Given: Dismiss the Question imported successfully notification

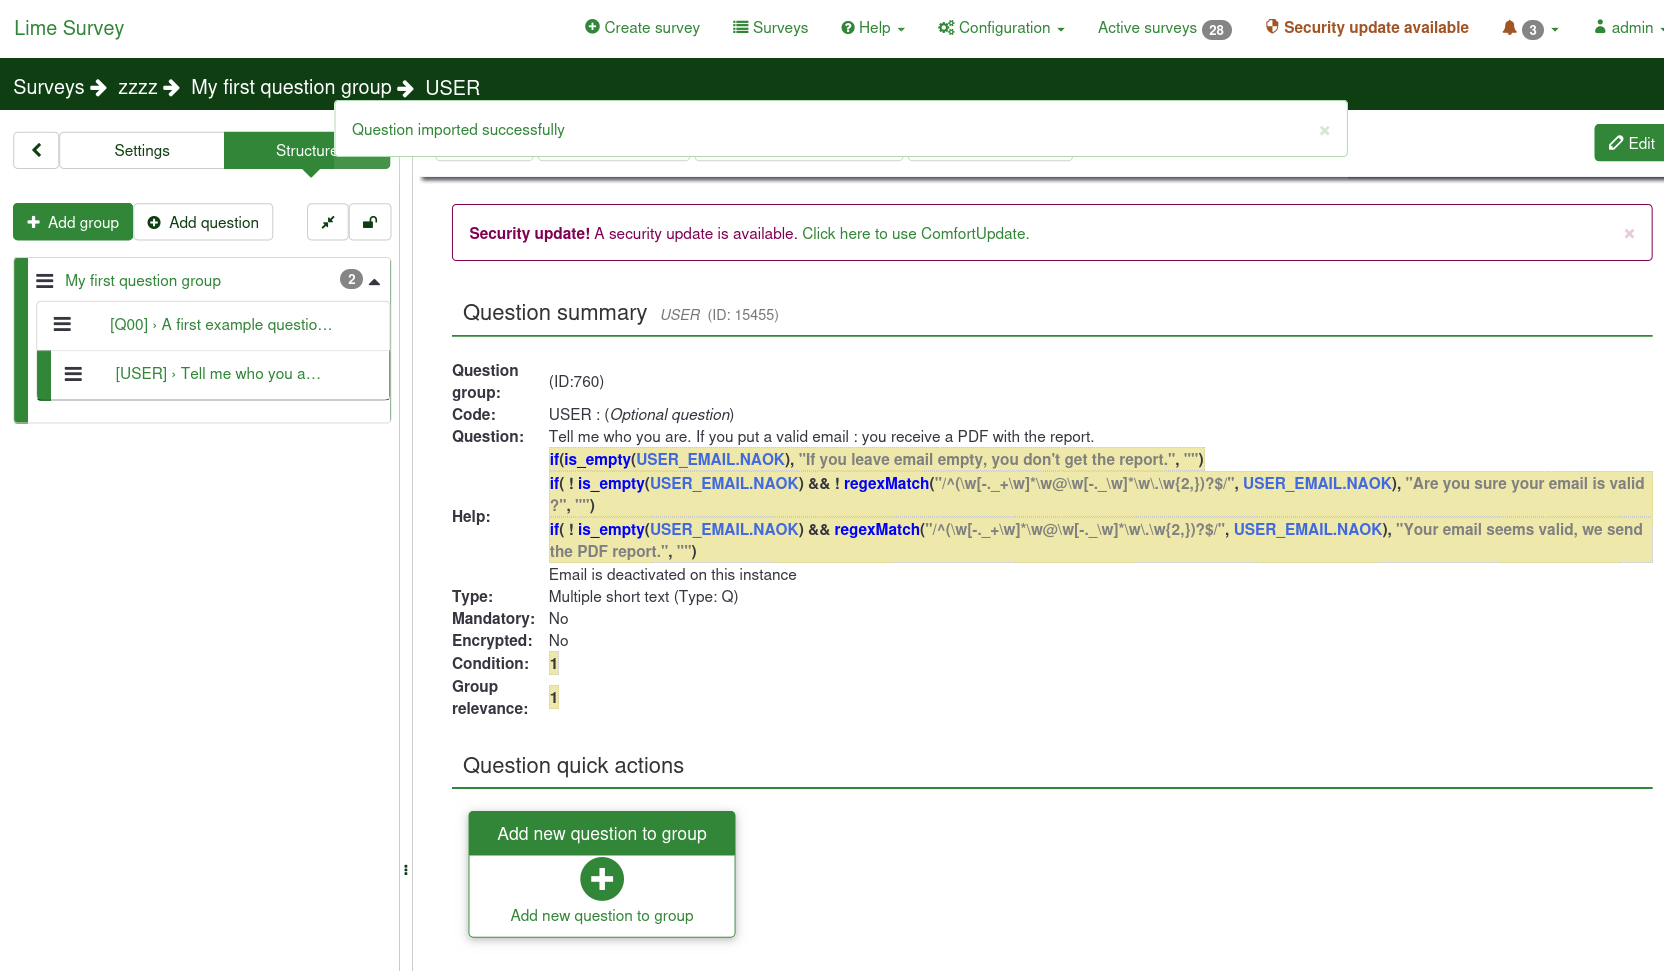Looking at the screenshot, I should 1324,130.
